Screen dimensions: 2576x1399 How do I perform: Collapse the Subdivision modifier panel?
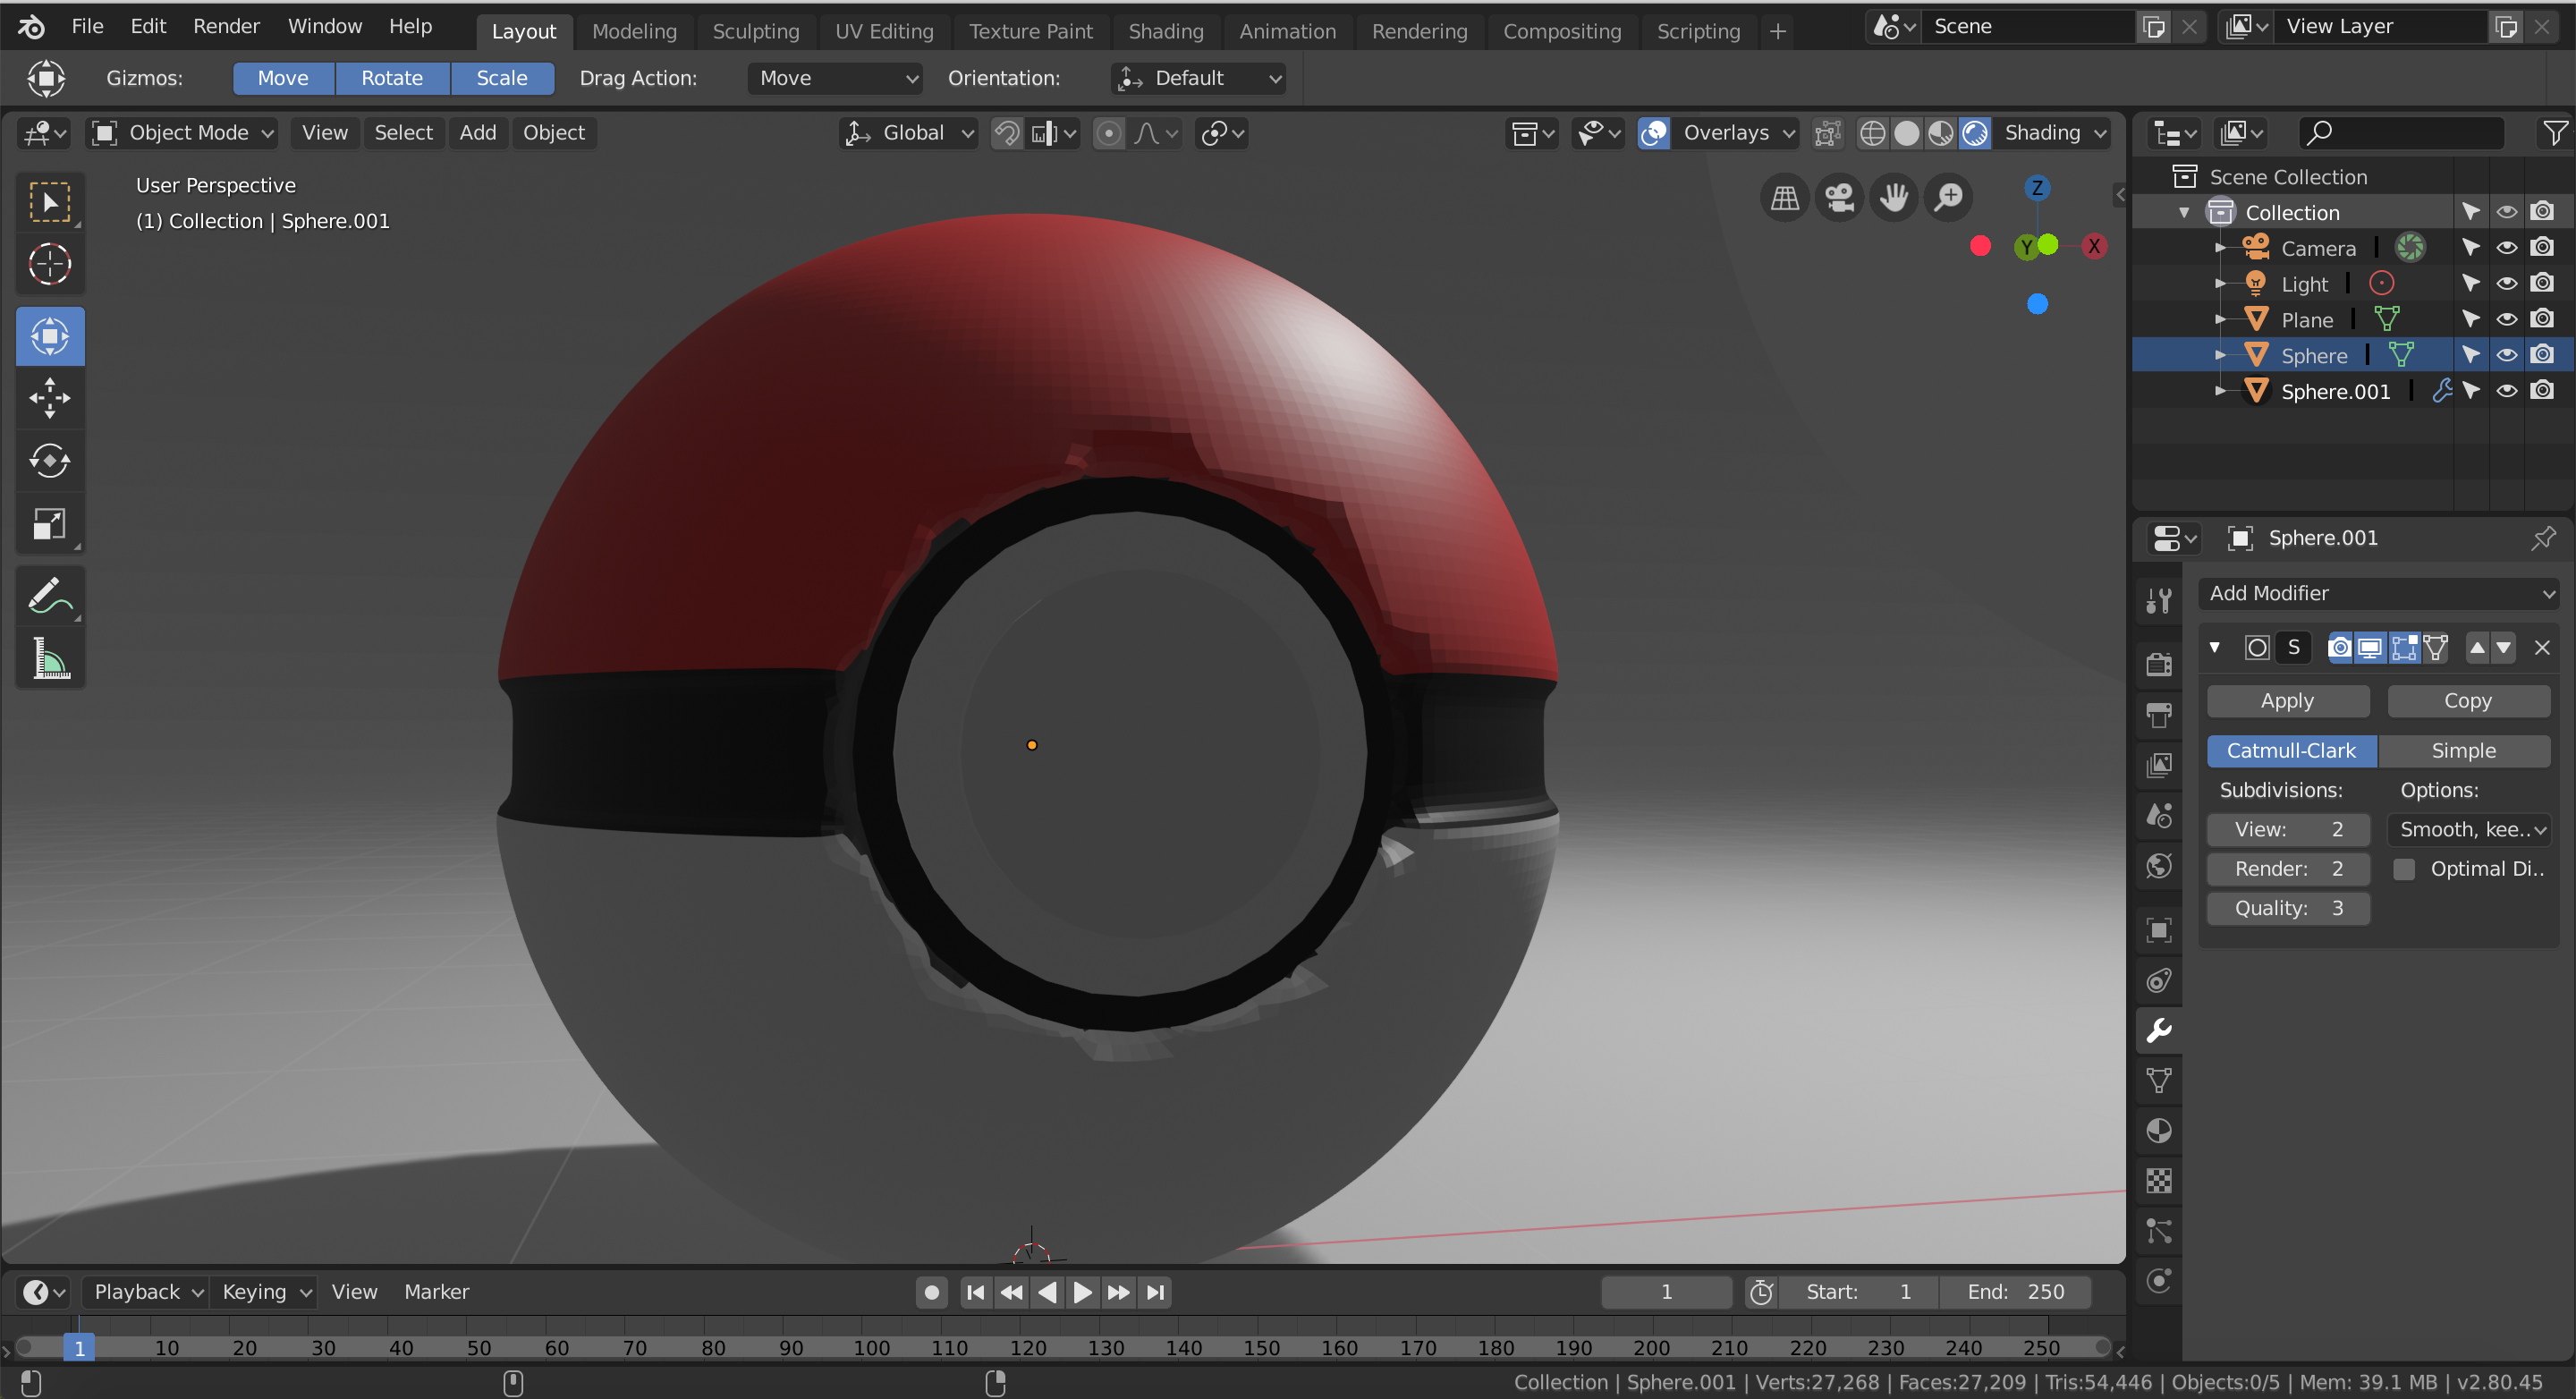click(2215, 648)
